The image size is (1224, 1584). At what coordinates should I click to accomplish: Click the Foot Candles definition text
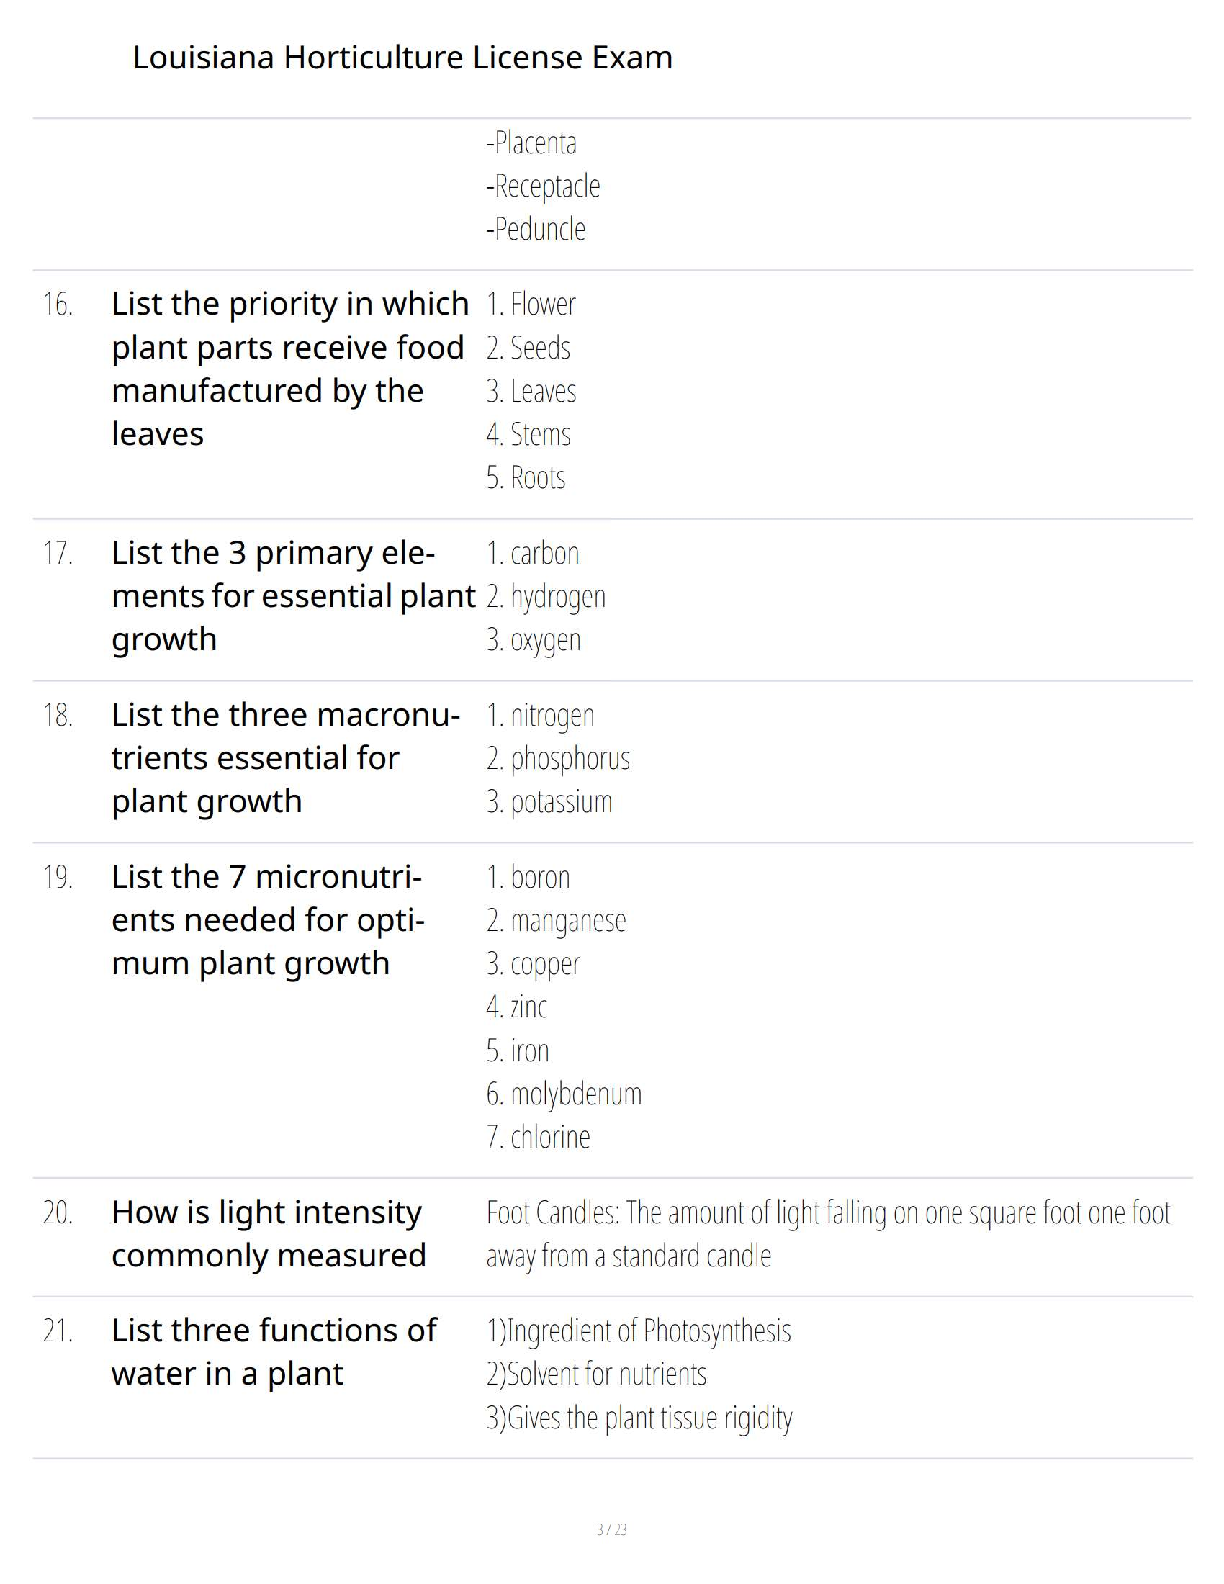(828, 1234)
